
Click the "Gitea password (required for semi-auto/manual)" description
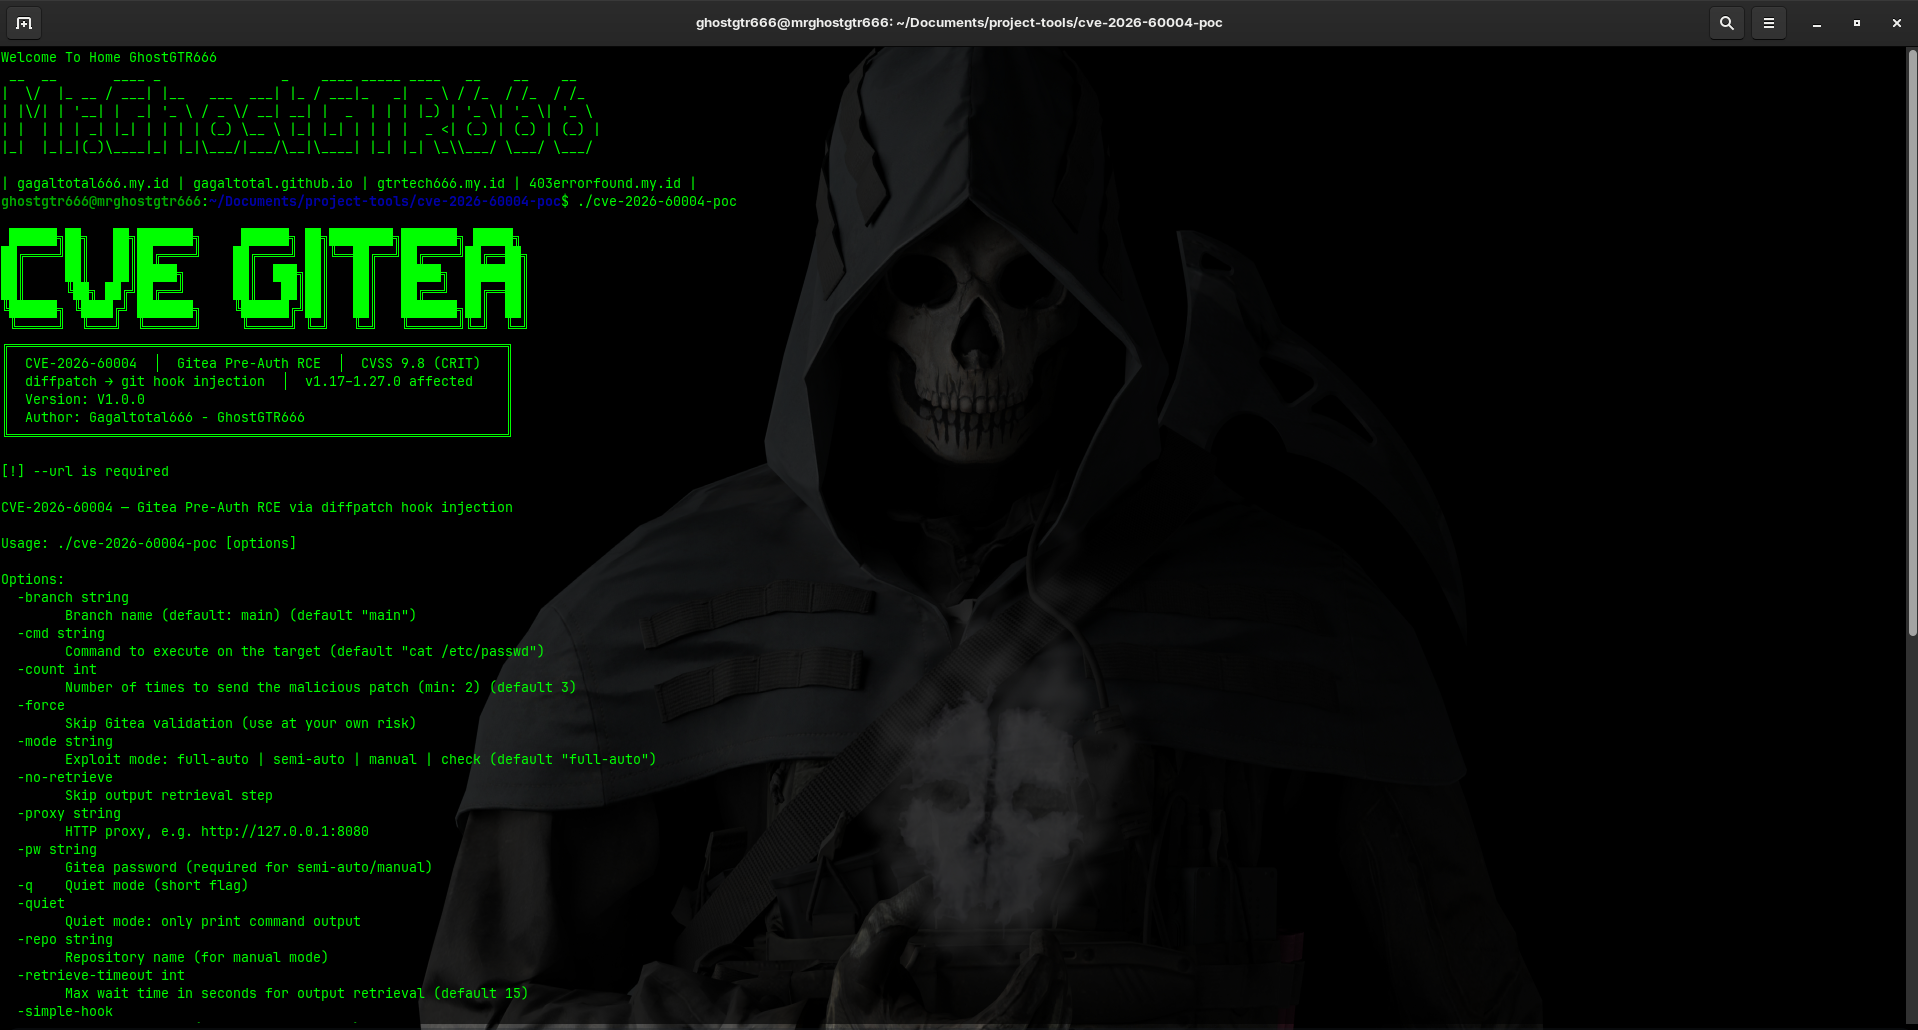[249, 868]
